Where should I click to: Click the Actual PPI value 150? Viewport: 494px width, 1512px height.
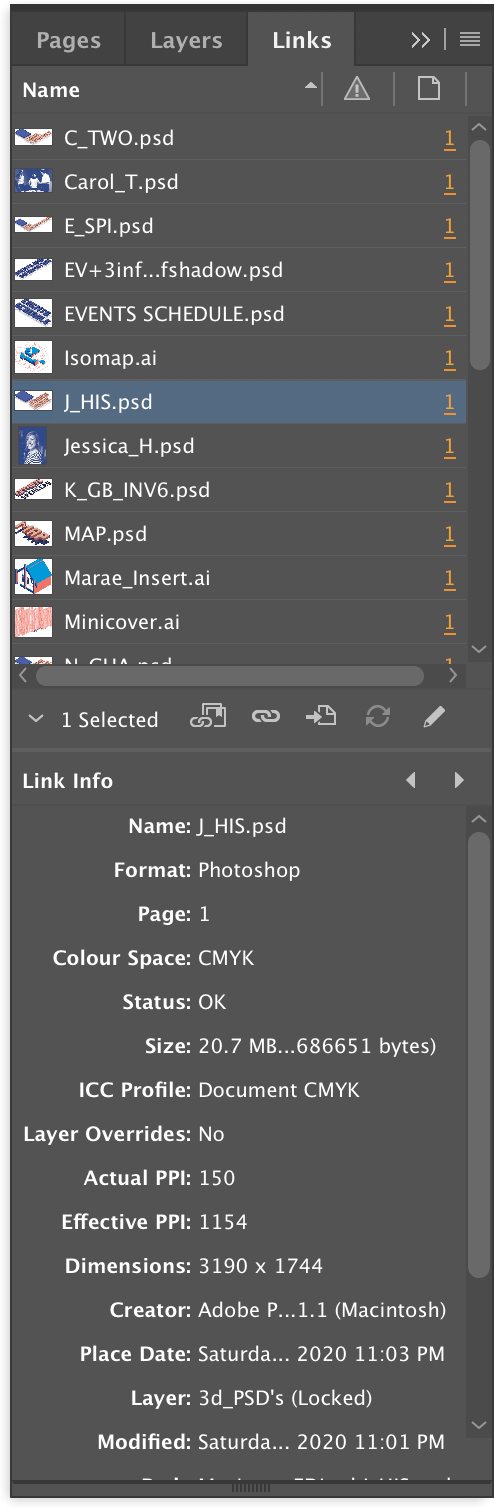click(x=217, y=1178)
